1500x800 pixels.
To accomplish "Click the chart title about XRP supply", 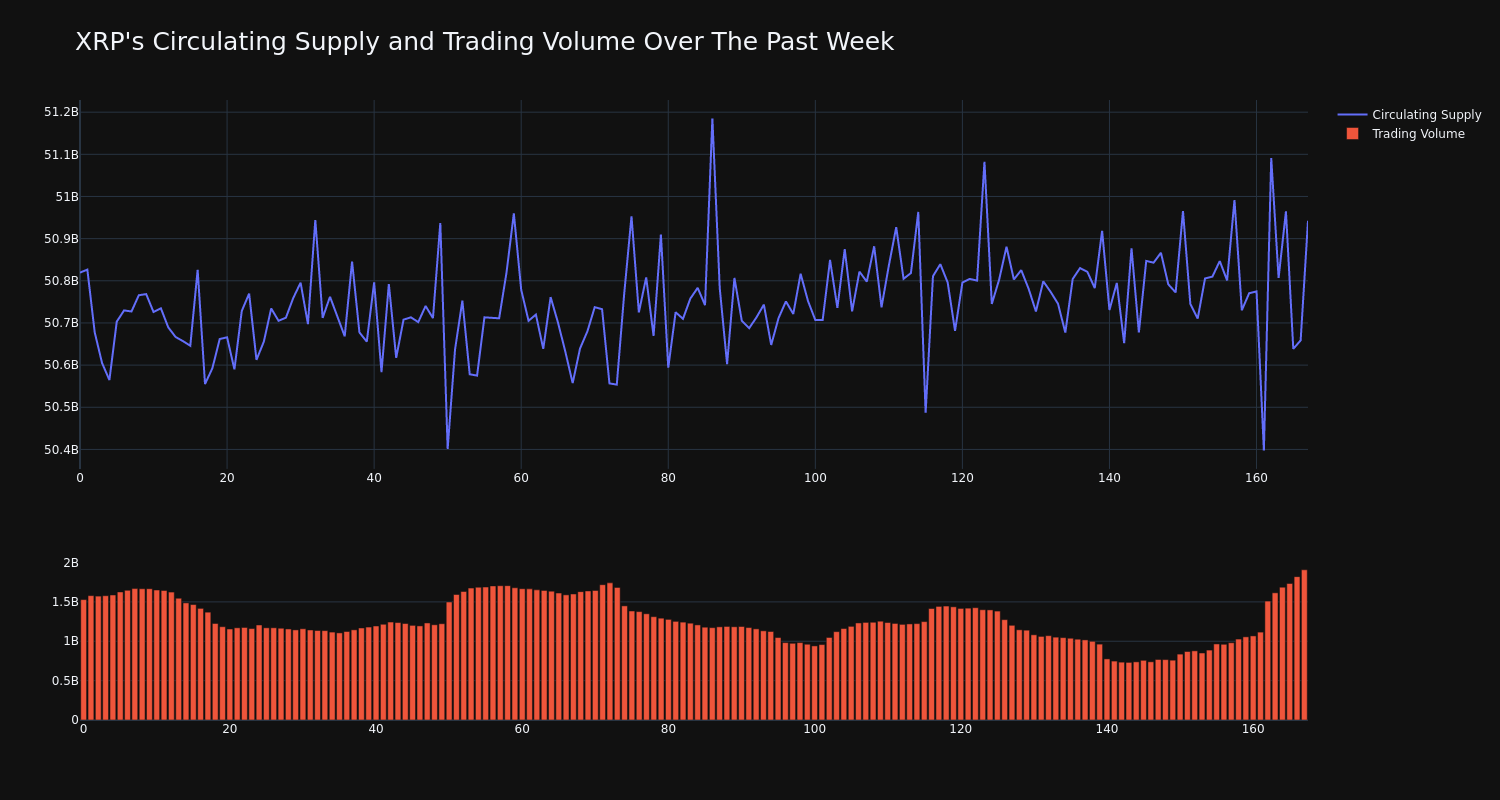I will tap(484, 42).
